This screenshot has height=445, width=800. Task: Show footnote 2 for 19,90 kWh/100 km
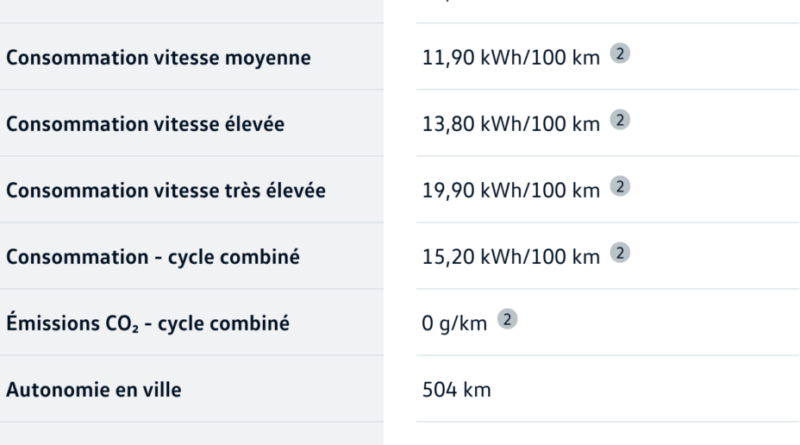(620, 187)
